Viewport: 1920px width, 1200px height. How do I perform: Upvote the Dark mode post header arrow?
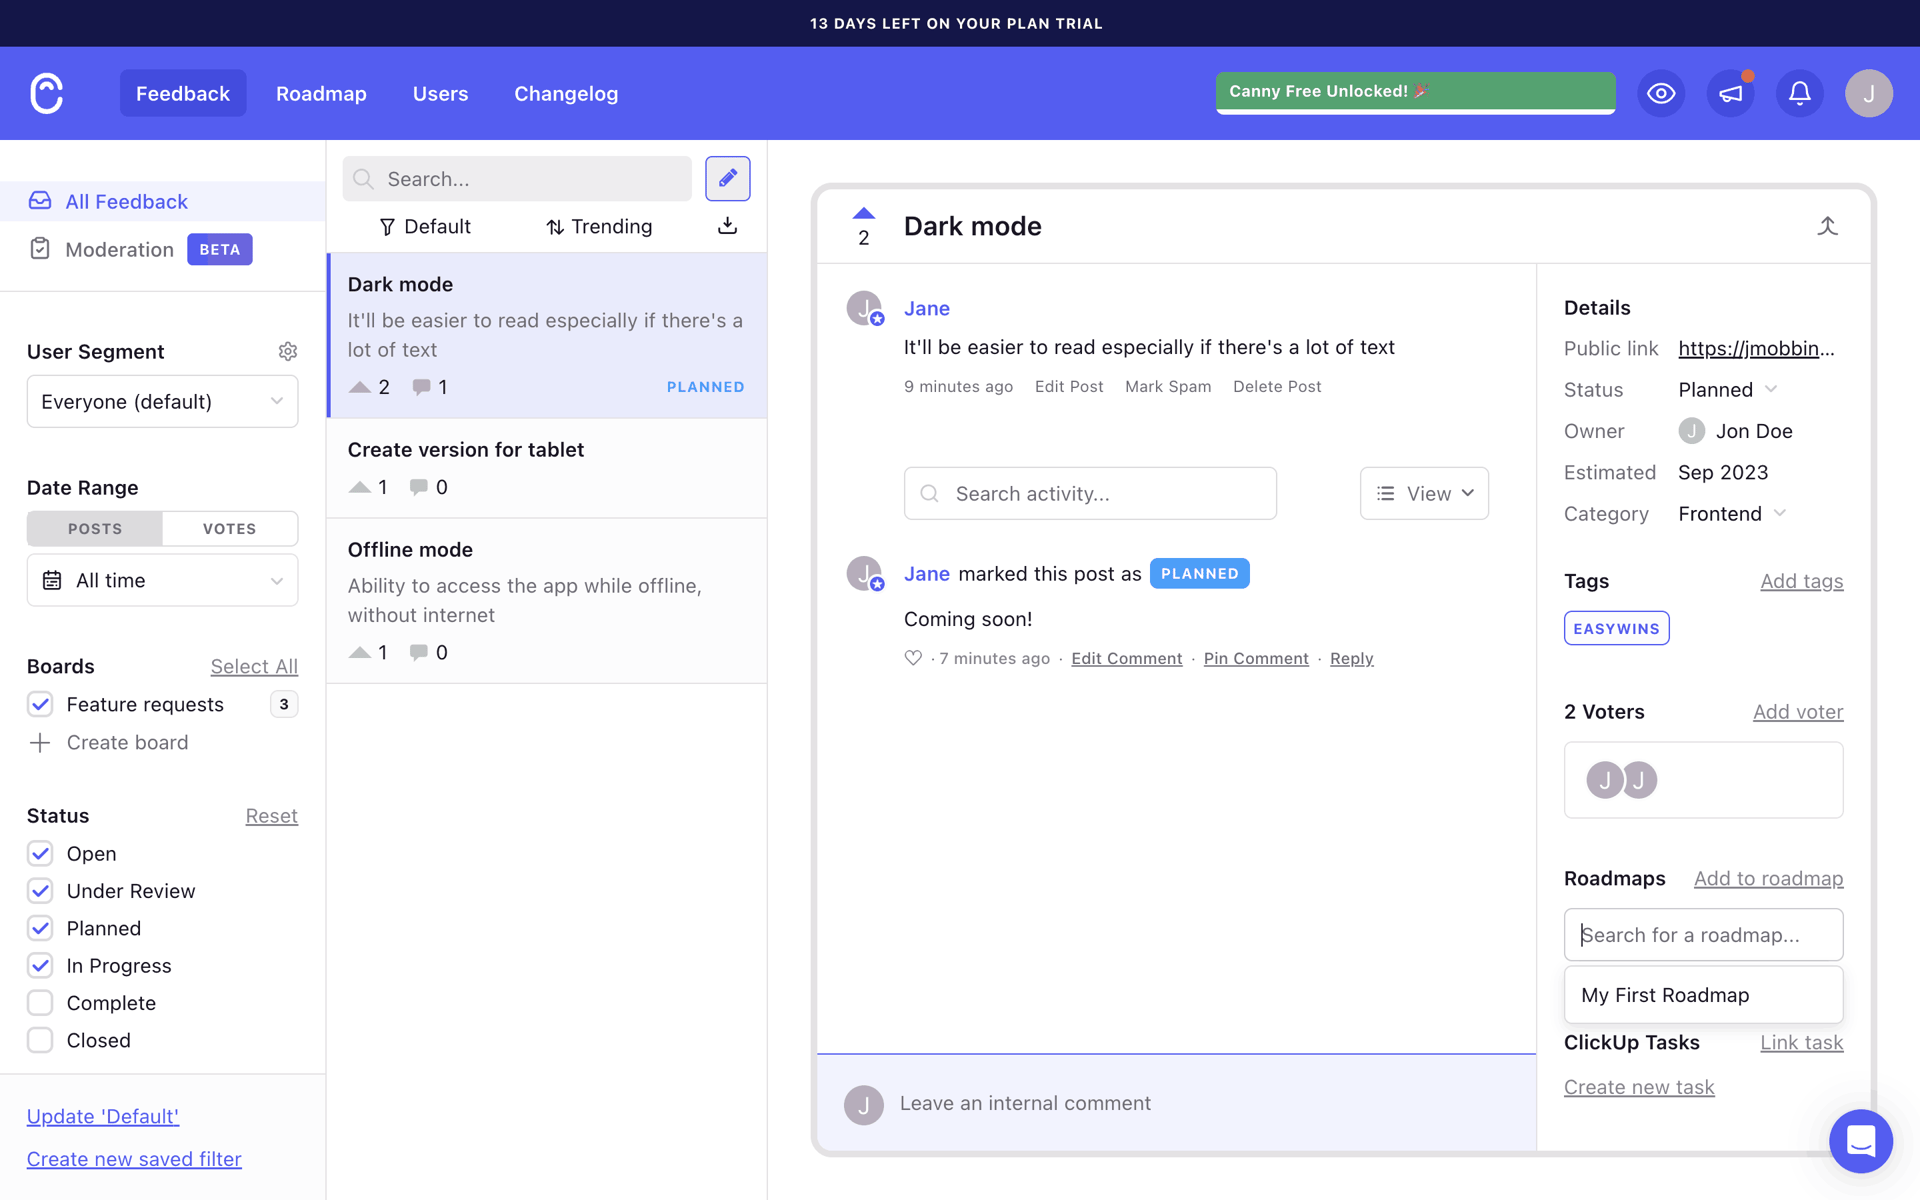point(864,213)
